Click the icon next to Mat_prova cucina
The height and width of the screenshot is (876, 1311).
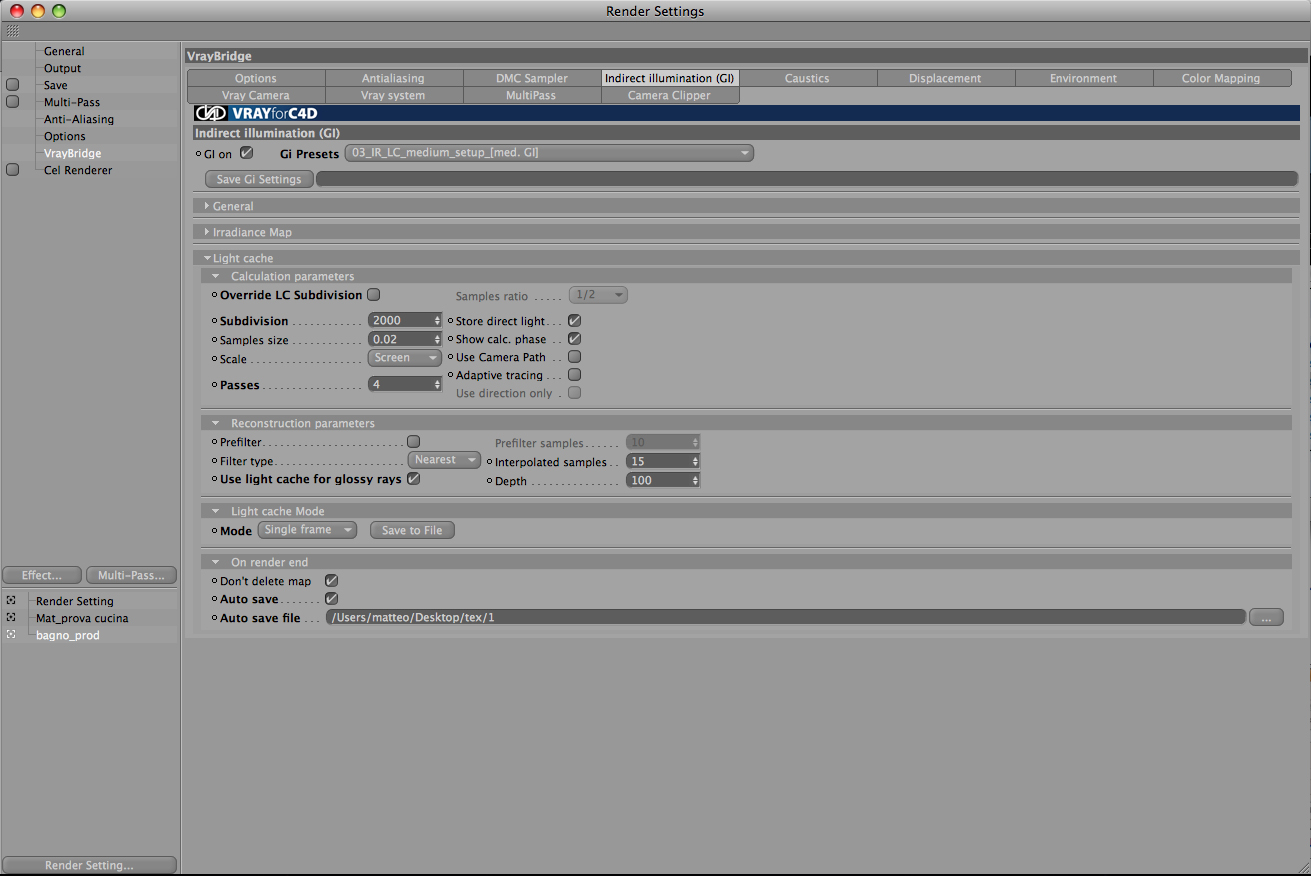[11, 618]
